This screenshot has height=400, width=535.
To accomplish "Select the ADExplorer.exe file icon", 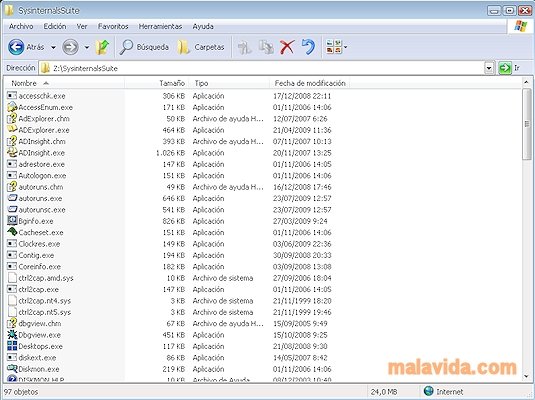I will tap(12, 130).
